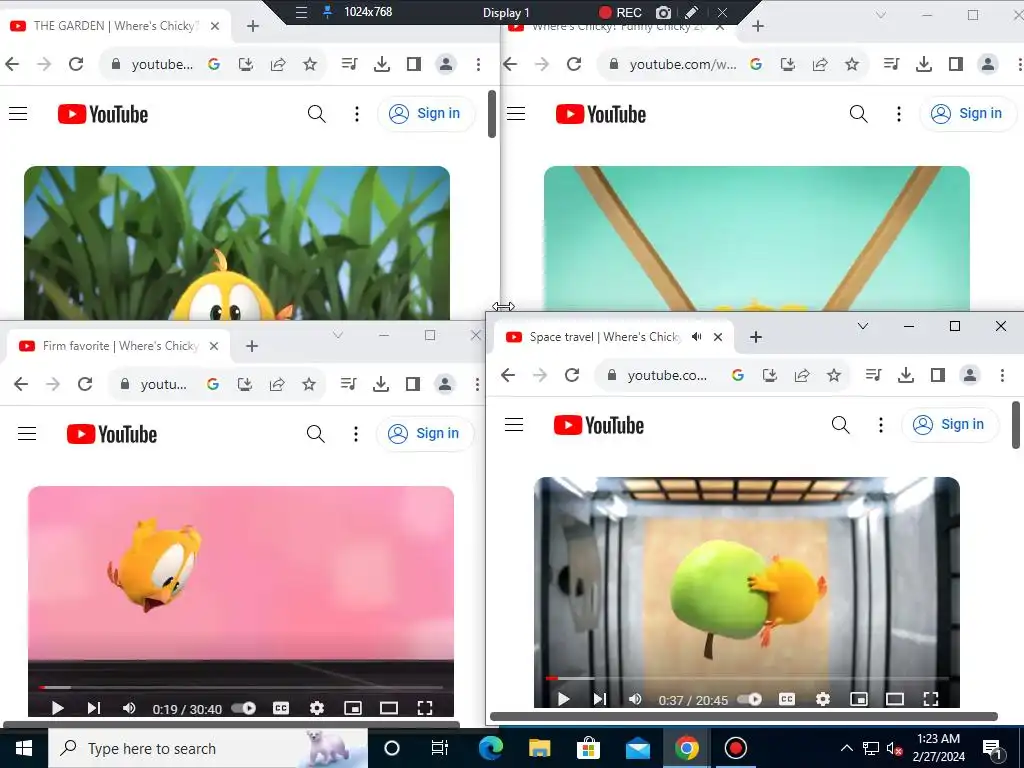Open media control in THE GARDEN window
Image resolution: width=1024 pixels, height=768 pixels.
tap(349, 64)
